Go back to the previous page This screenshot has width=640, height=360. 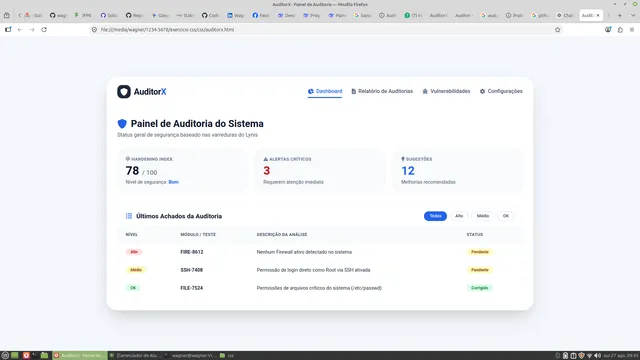(20, 29)
